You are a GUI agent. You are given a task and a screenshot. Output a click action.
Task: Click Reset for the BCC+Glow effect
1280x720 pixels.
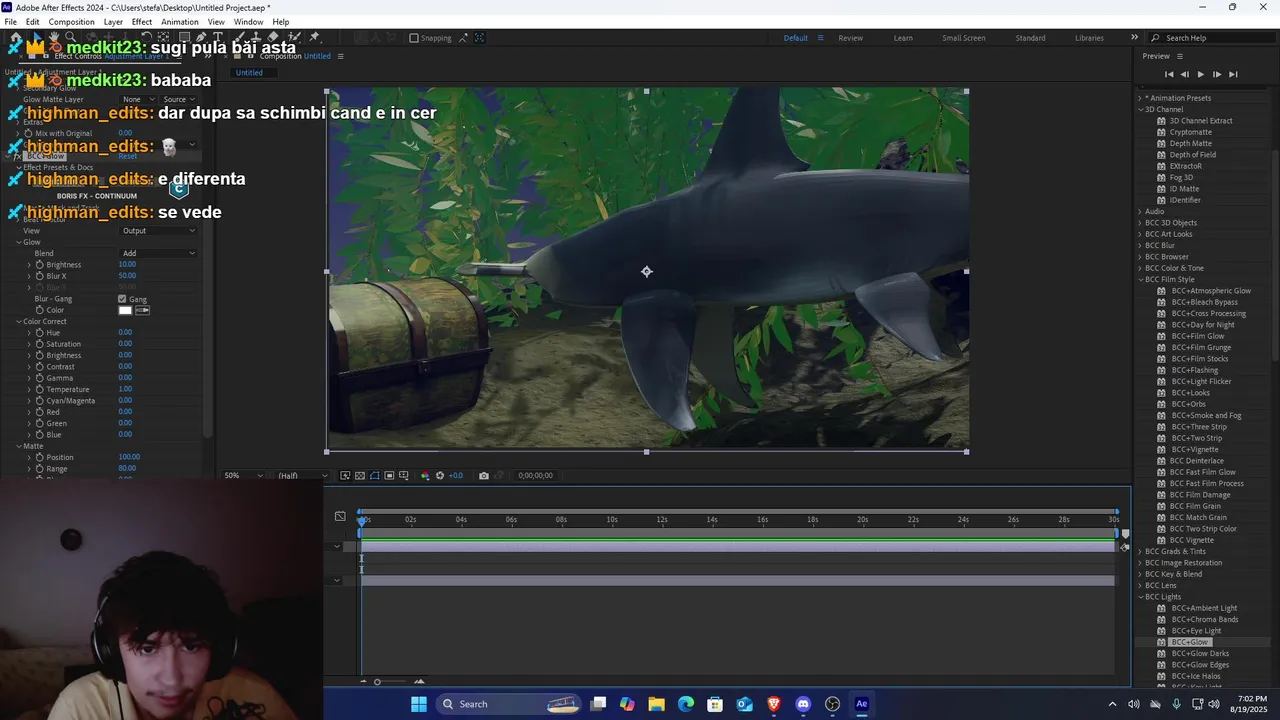(x=128, y=156)
